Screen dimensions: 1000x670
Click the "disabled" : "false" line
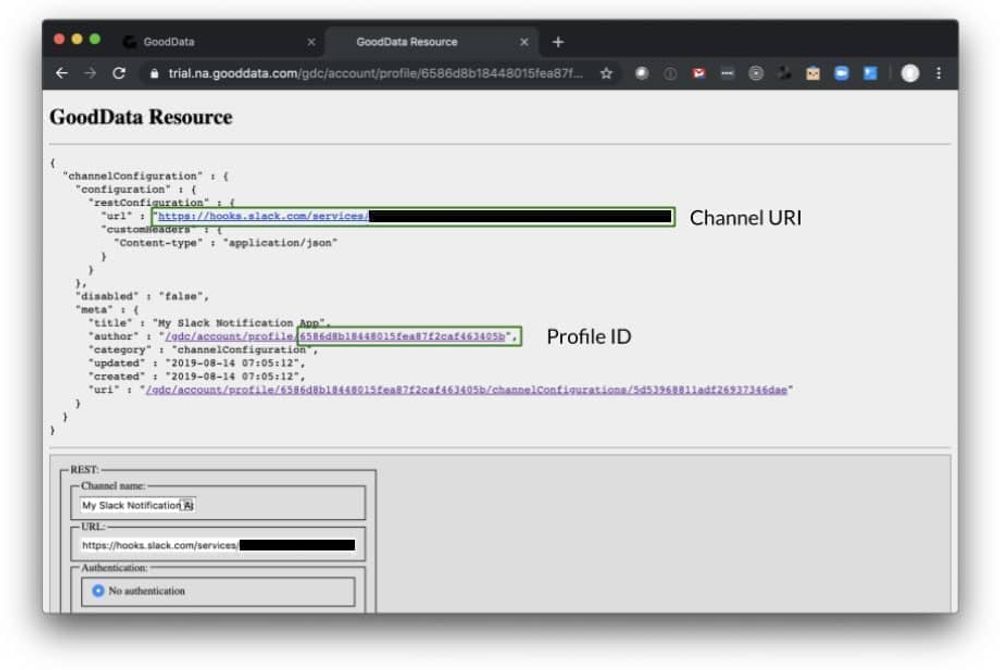coord(142,296)
